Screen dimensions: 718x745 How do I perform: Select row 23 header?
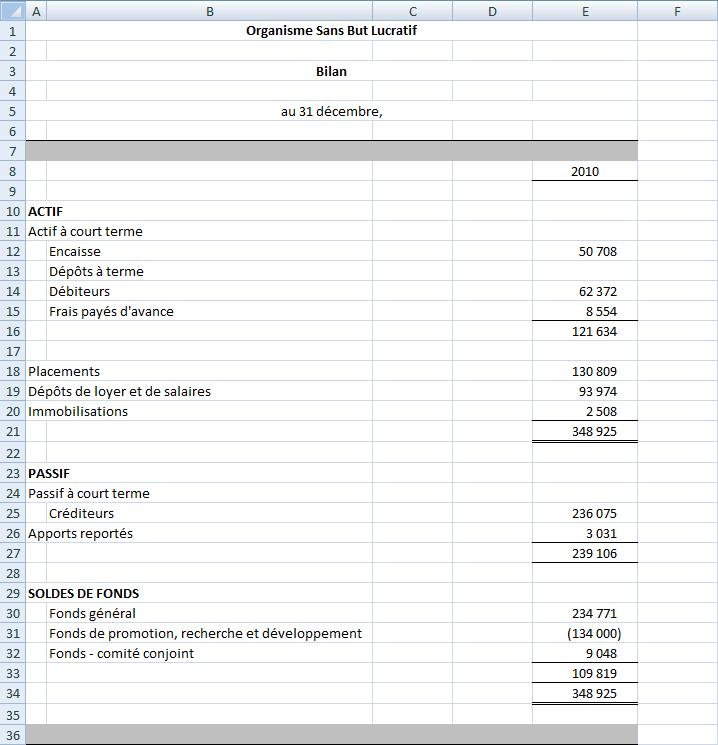point(12,473)
